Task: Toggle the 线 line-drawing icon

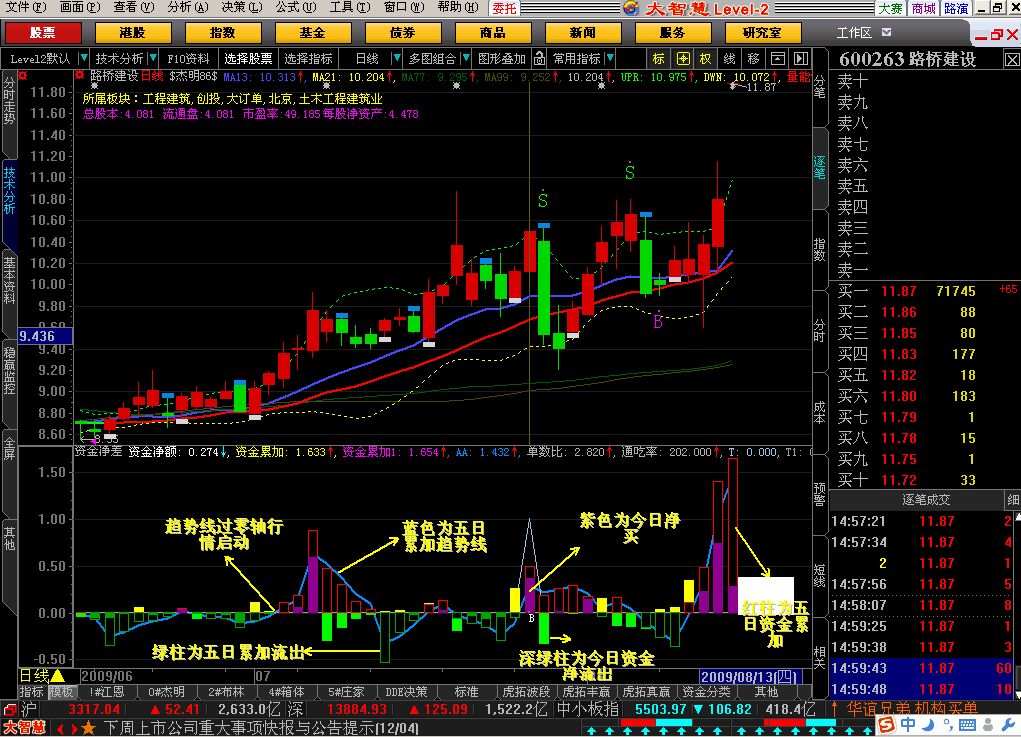Action: 729,59
